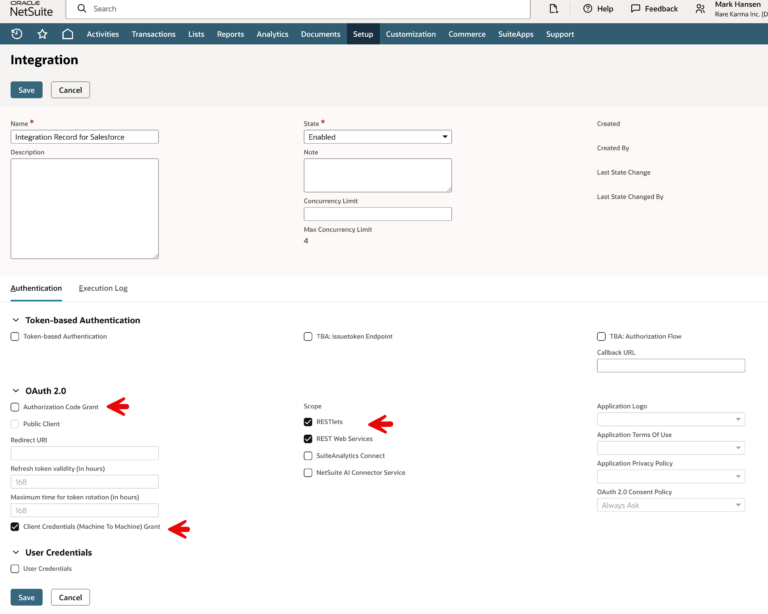Click the Refresh token validity field

[x=84, y=481]
